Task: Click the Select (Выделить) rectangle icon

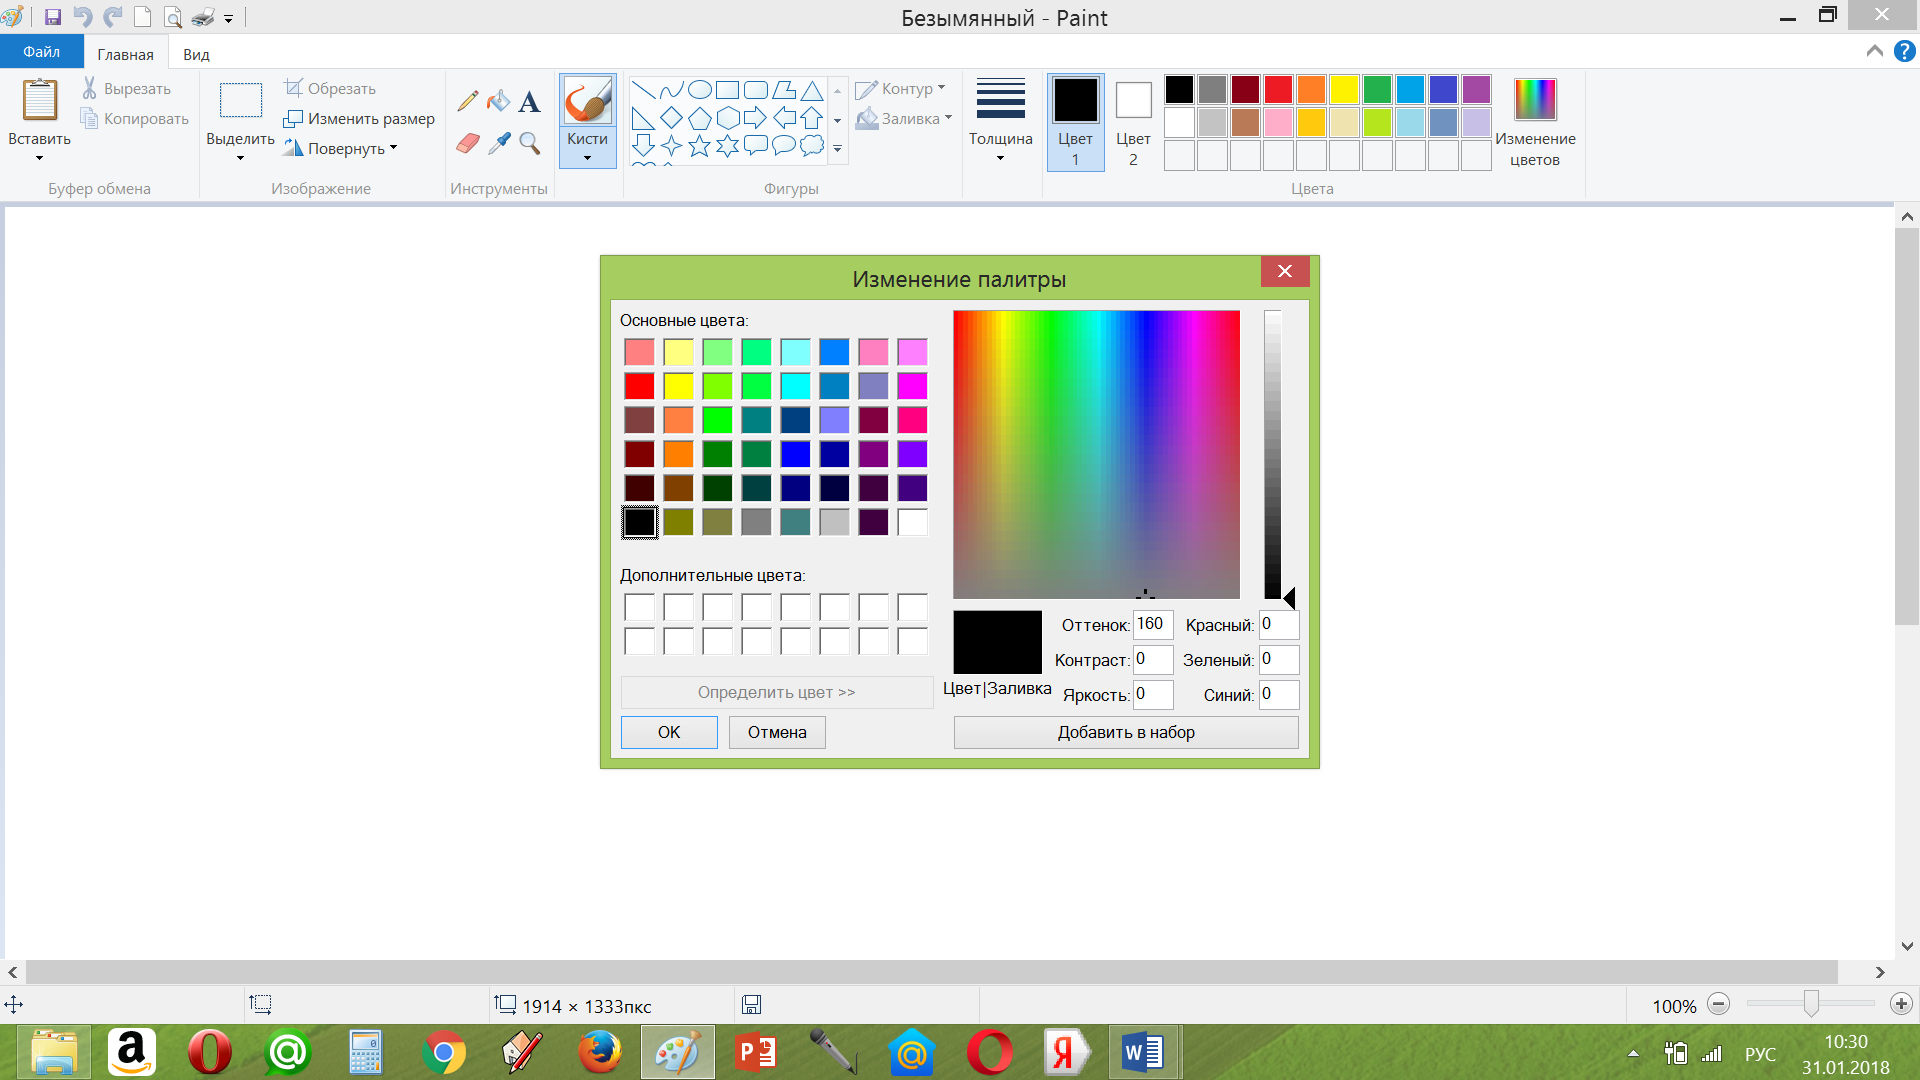Action: [x=241, y=100]
